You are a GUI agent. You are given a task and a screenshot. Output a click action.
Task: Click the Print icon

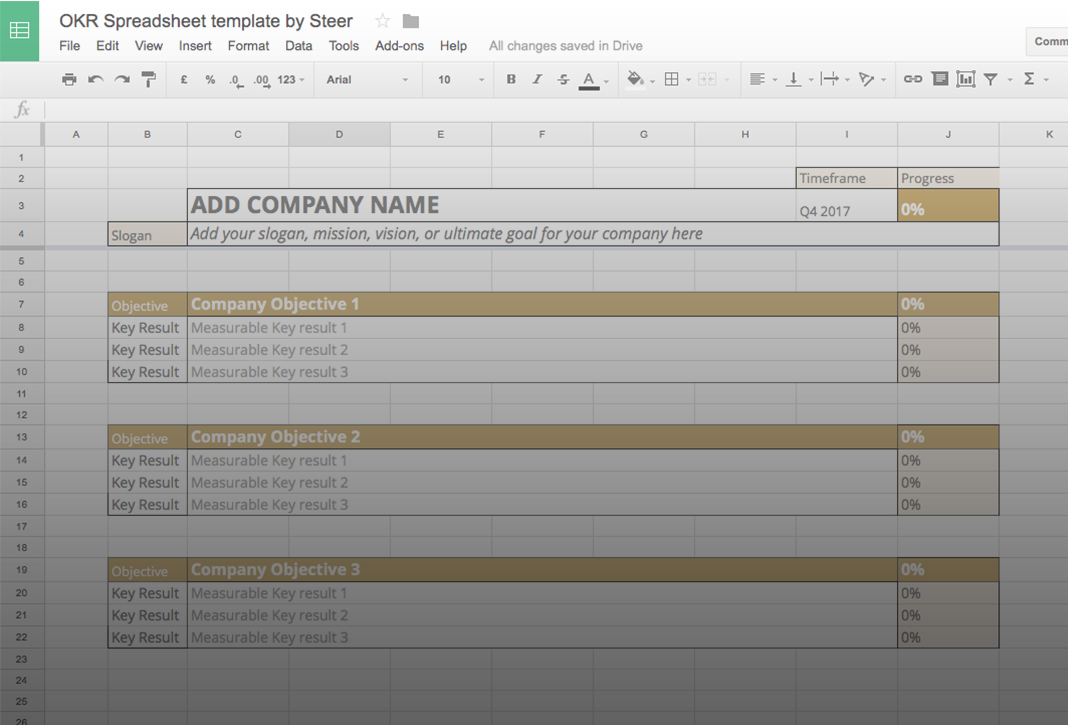(x=69, y=80)
